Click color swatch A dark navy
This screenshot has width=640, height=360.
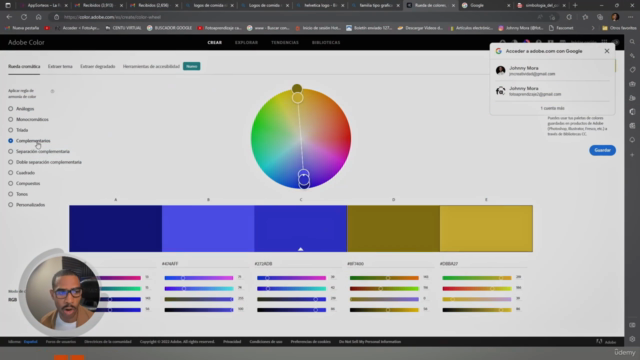coord(116,229)
